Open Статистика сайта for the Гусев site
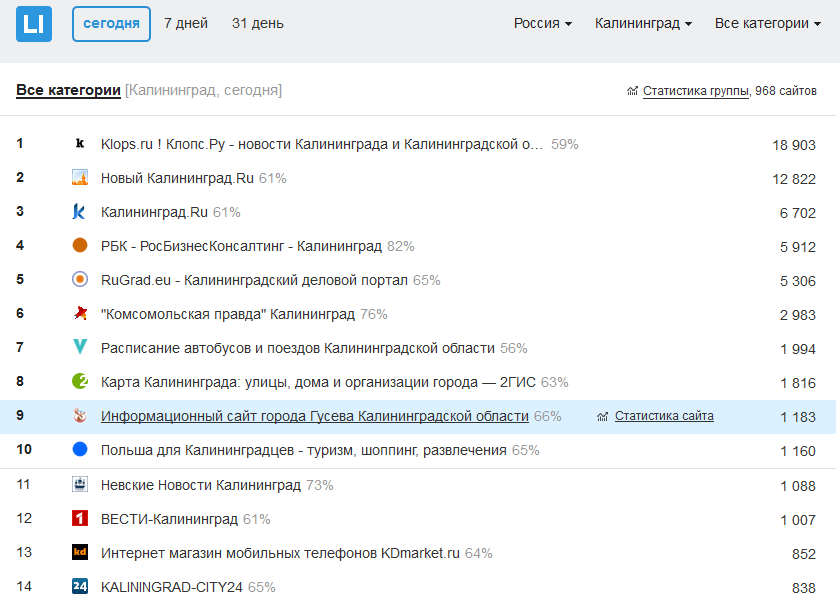The width and height of the screenshot is (840, 604). (664, 416)
